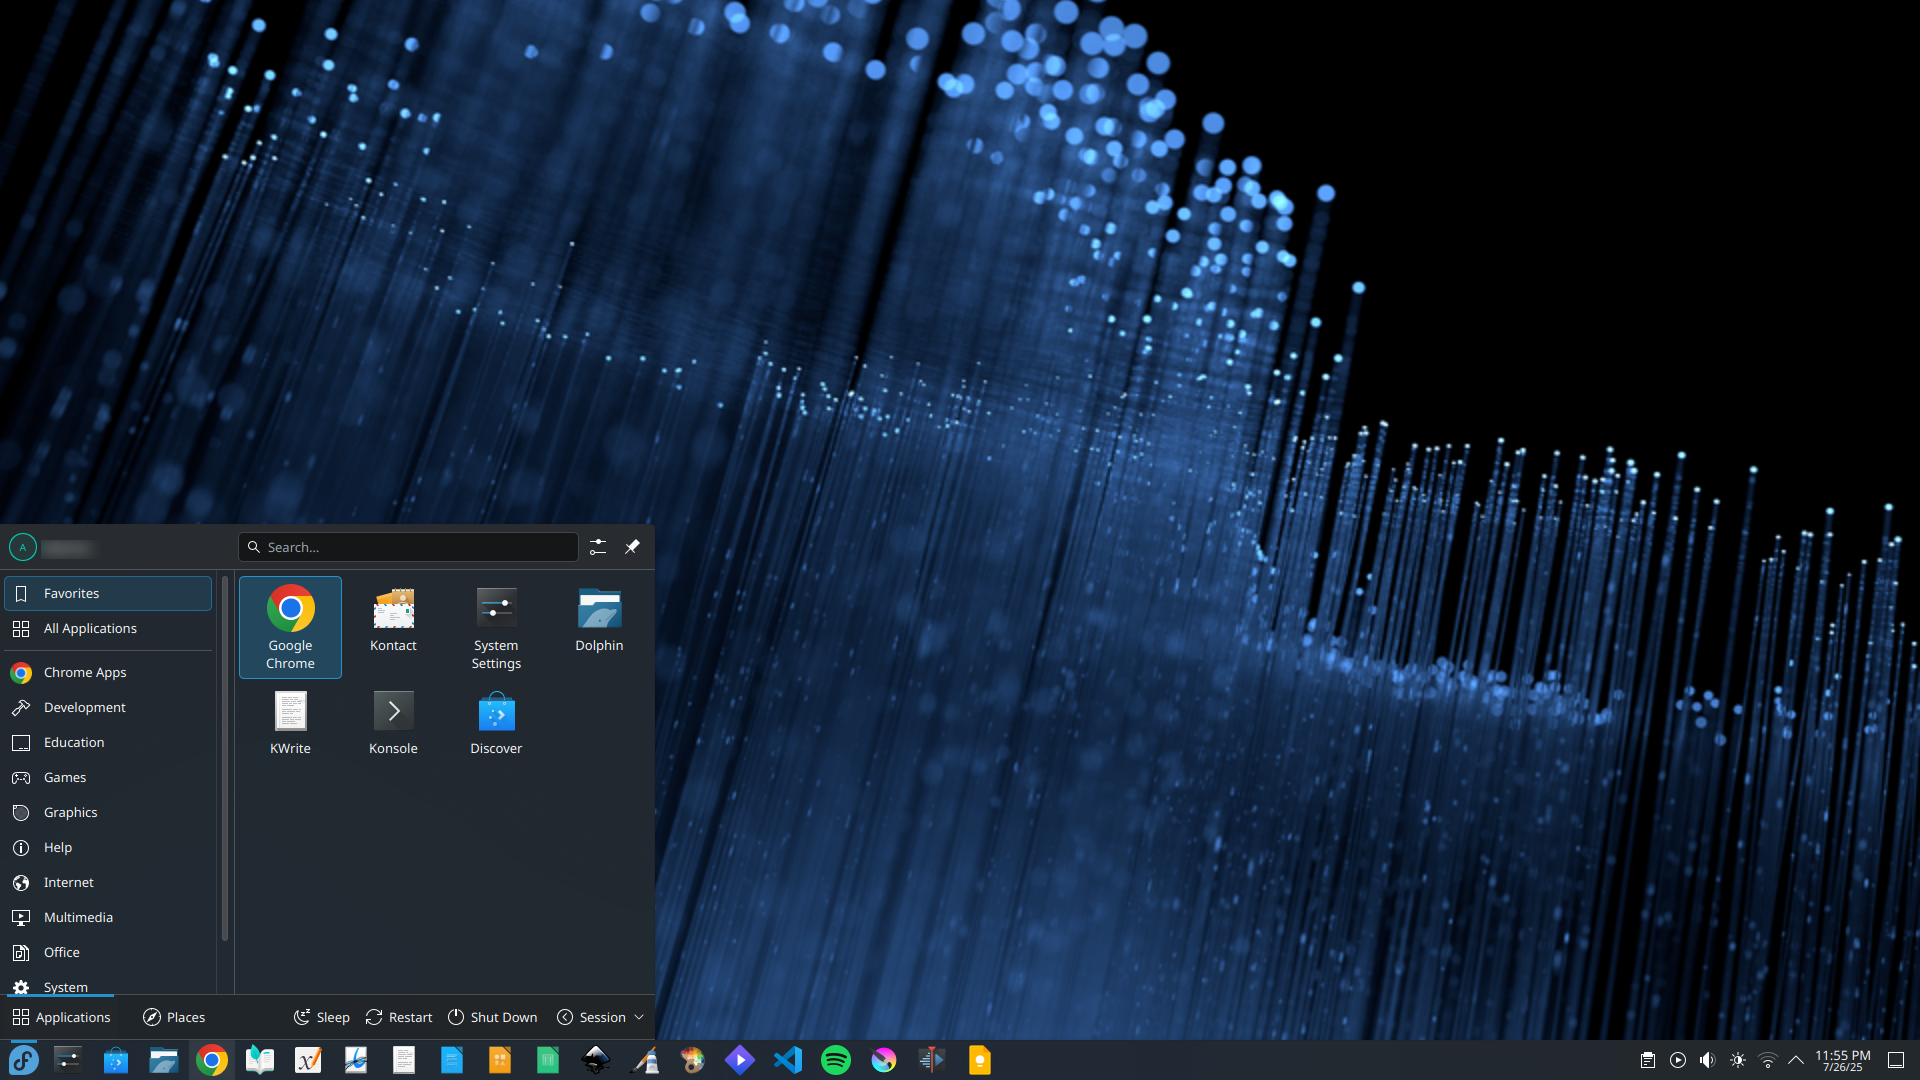Pin the launcher menu open

pos(632,547)
